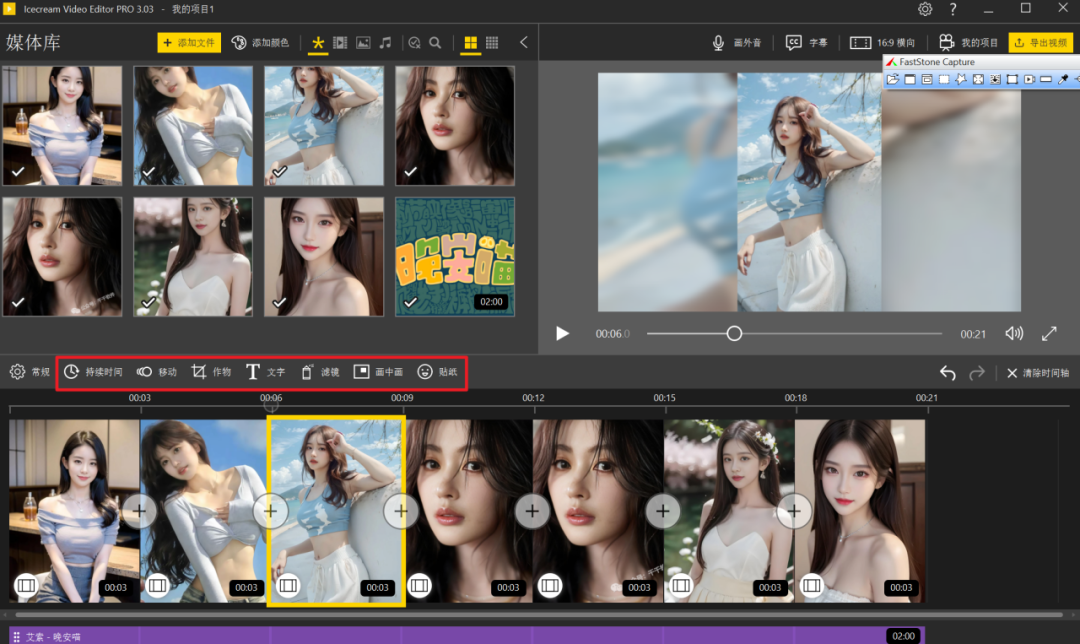Open 画中画 picture-in-picture tool
This screenshot has height=644, width=1080.
[x=378, y=372]
